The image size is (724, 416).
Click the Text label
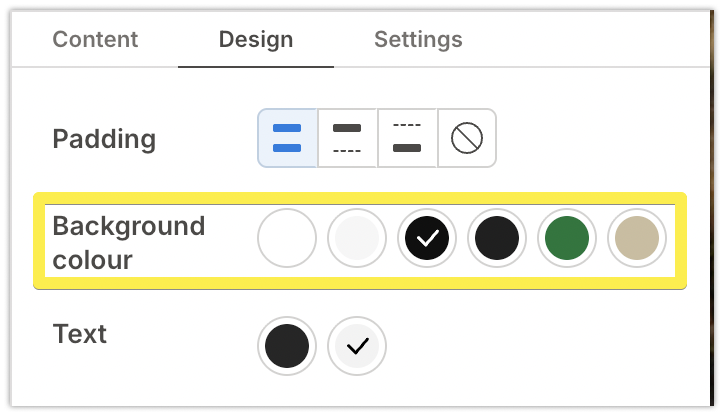click(80, 333)
